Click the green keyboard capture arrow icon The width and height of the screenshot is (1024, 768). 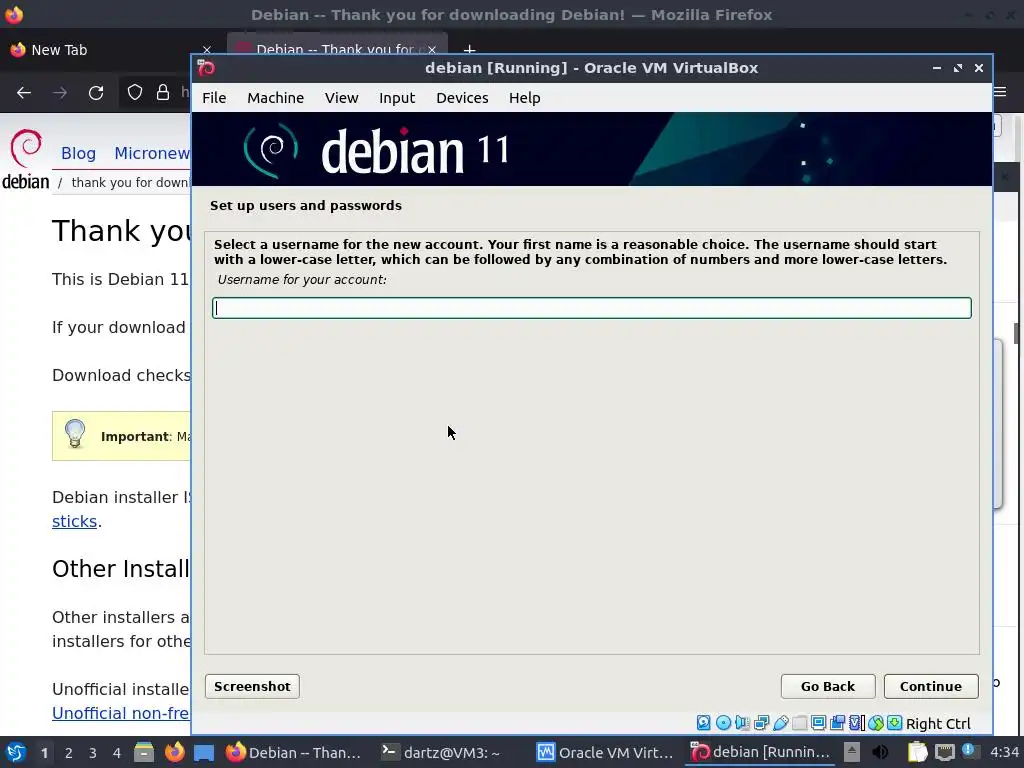pos(895,723)
